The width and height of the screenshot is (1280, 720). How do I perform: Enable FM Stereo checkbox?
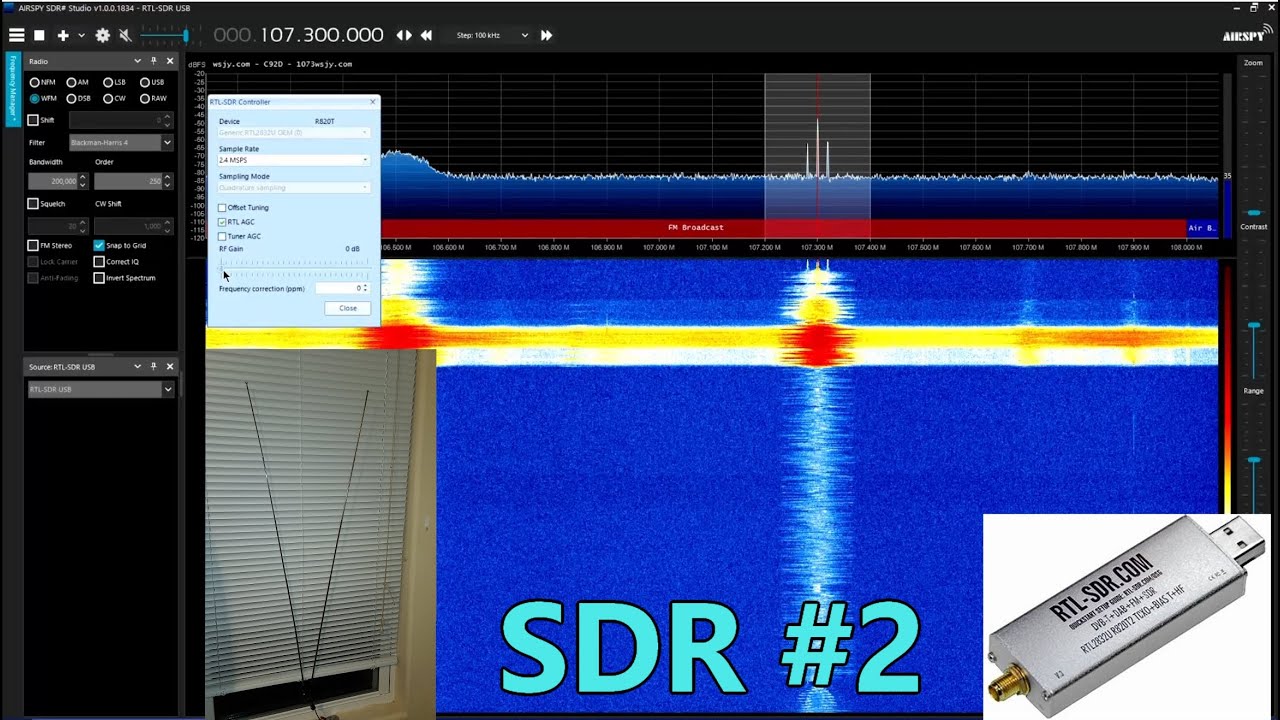pos(33,245)
